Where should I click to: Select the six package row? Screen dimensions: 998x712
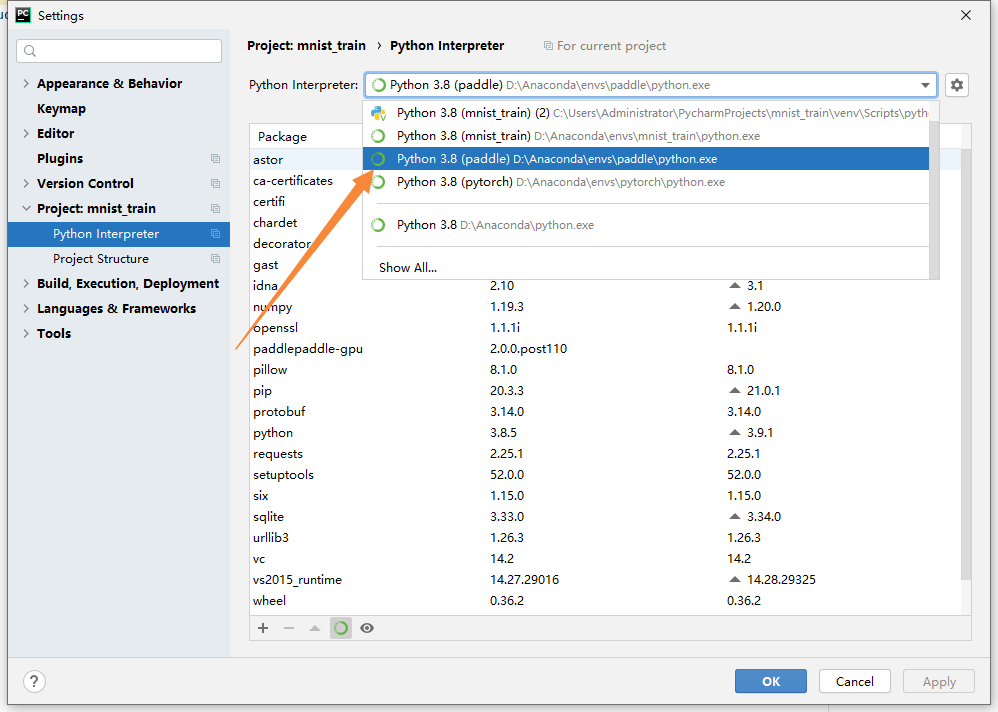(605, 496)
